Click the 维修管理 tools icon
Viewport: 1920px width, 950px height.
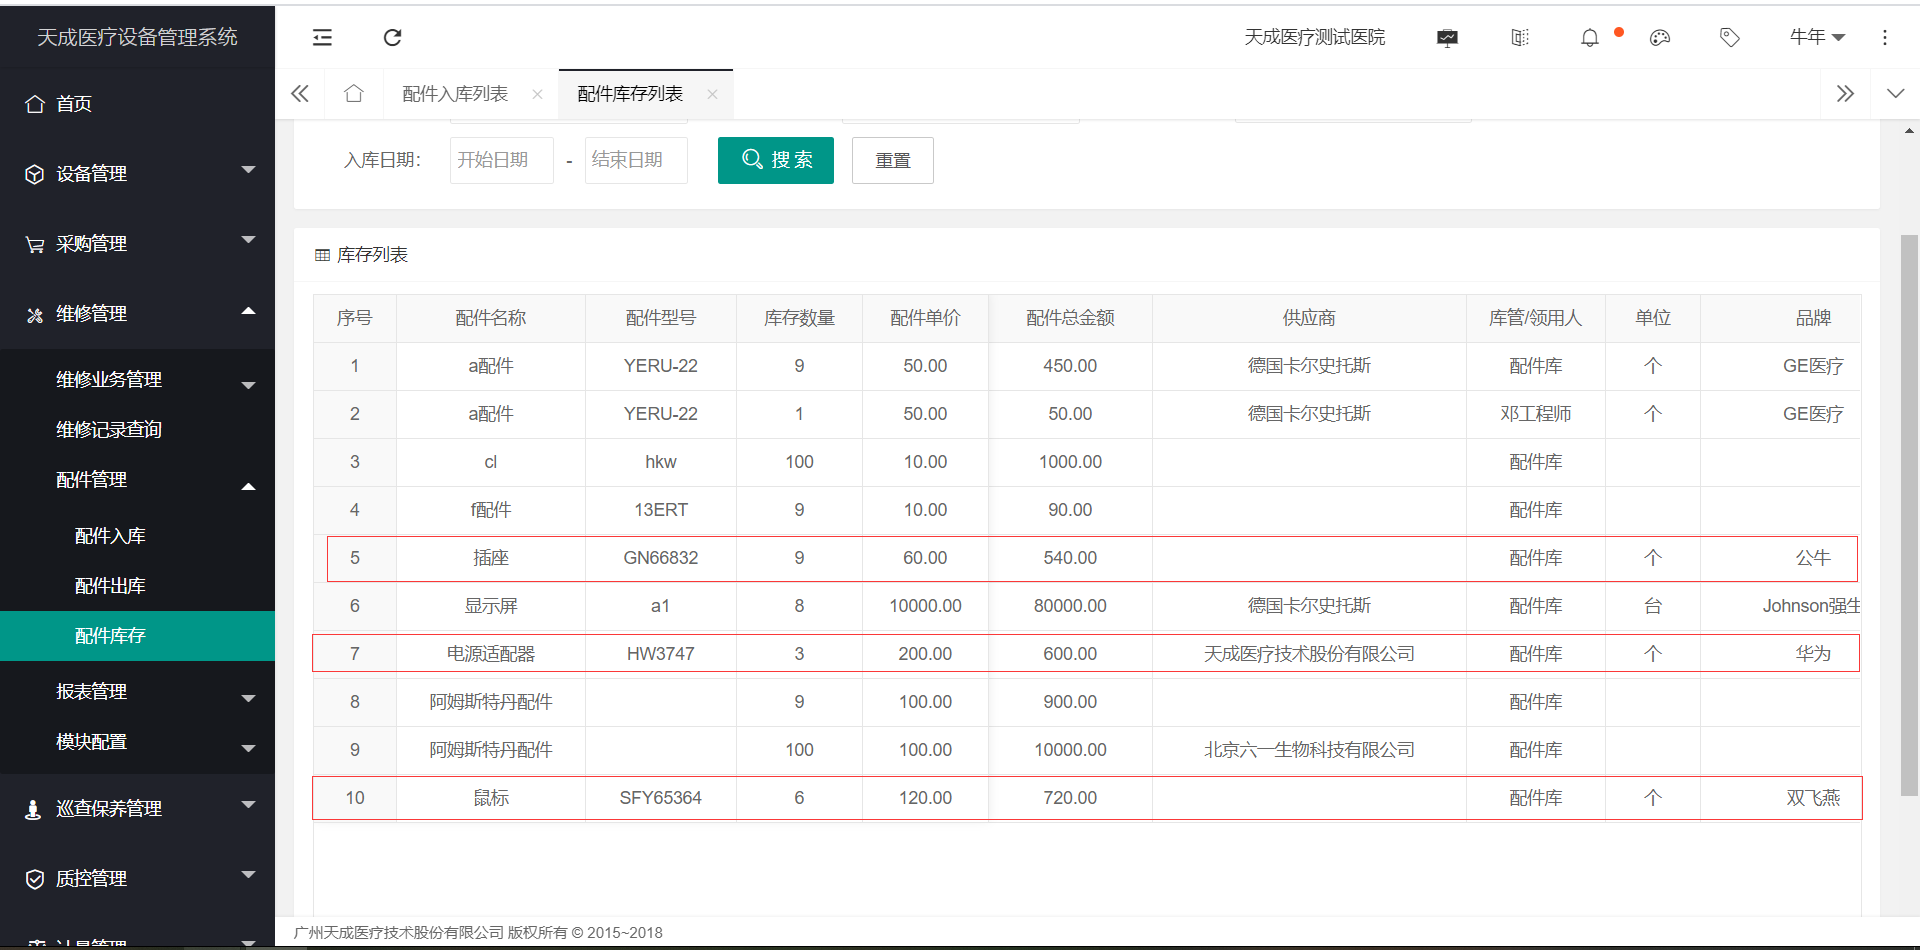pyautogui.click(x=35, y=314)
